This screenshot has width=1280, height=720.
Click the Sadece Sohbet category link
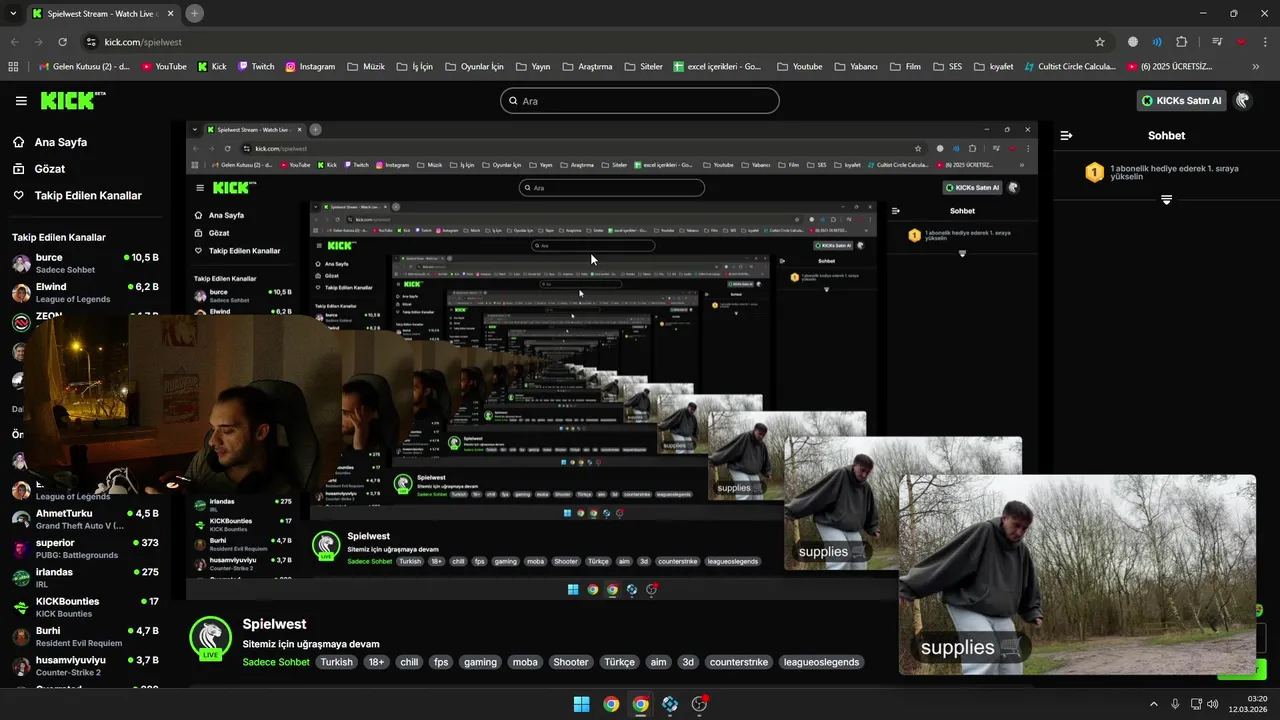point(276,662)
